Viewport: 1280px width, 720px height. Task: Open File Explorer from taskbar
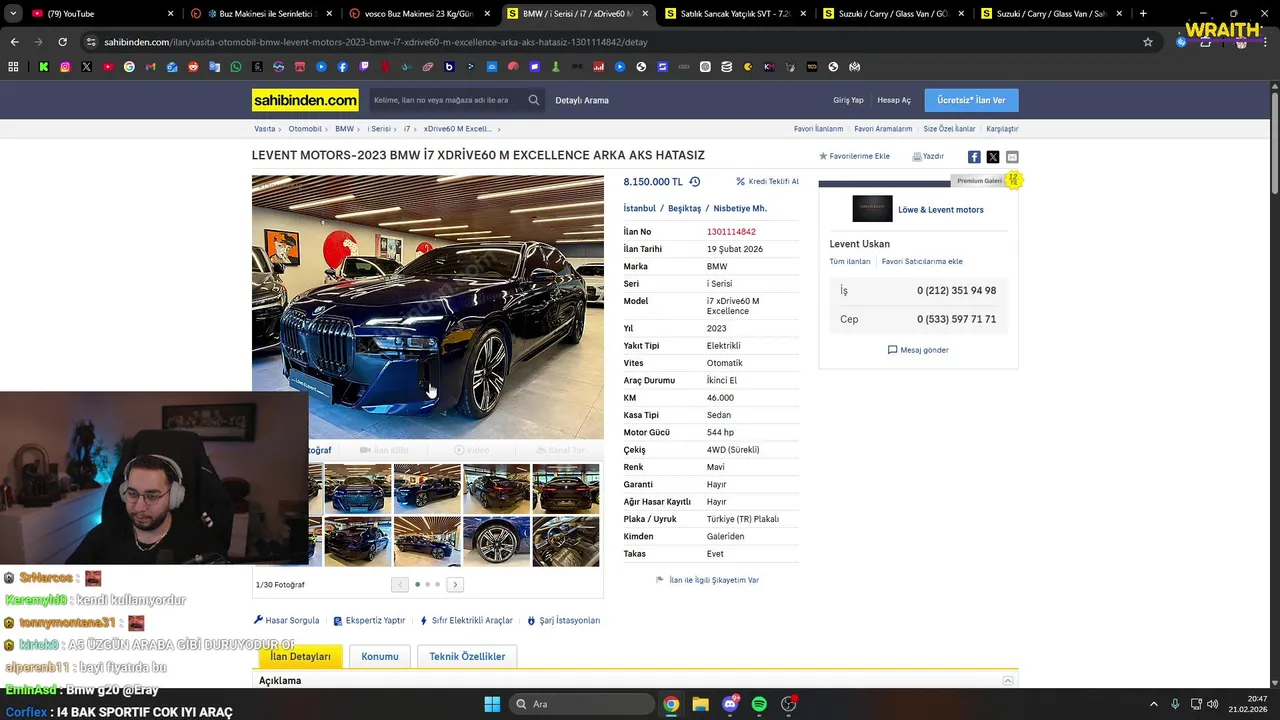pos(700,704)
